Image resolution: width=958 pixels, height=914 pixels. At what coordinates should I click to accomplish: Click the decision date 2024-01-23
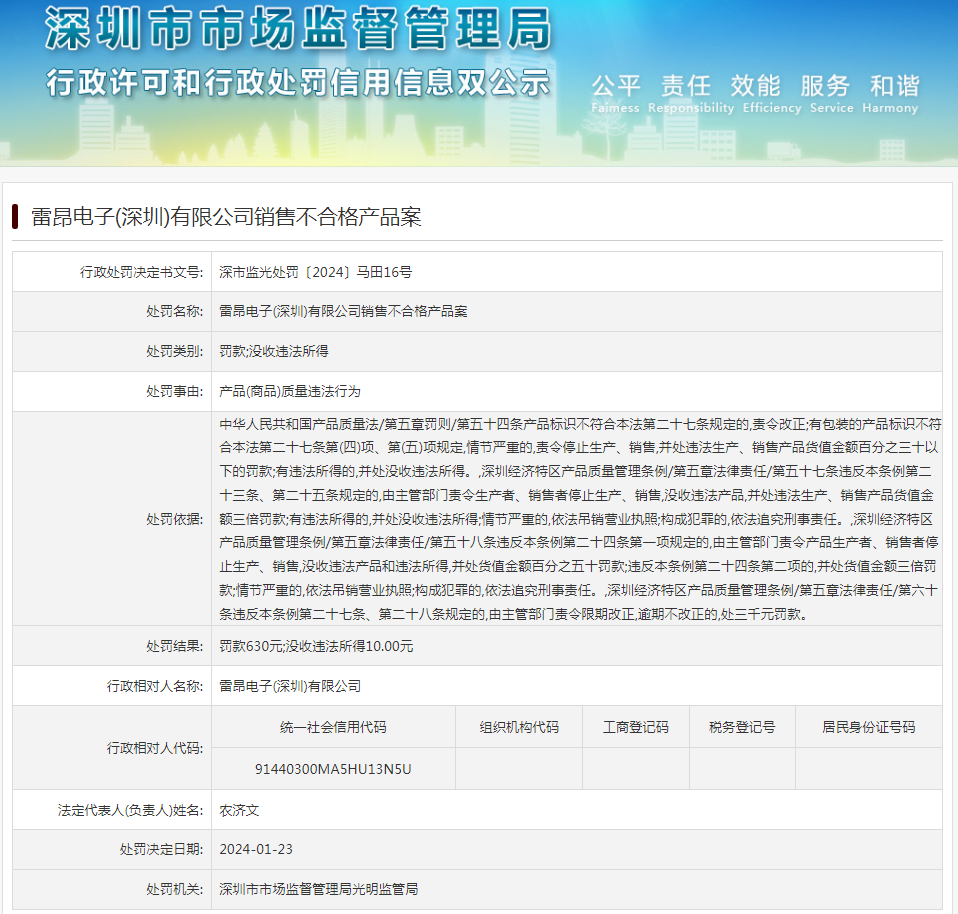pos(256,849)
